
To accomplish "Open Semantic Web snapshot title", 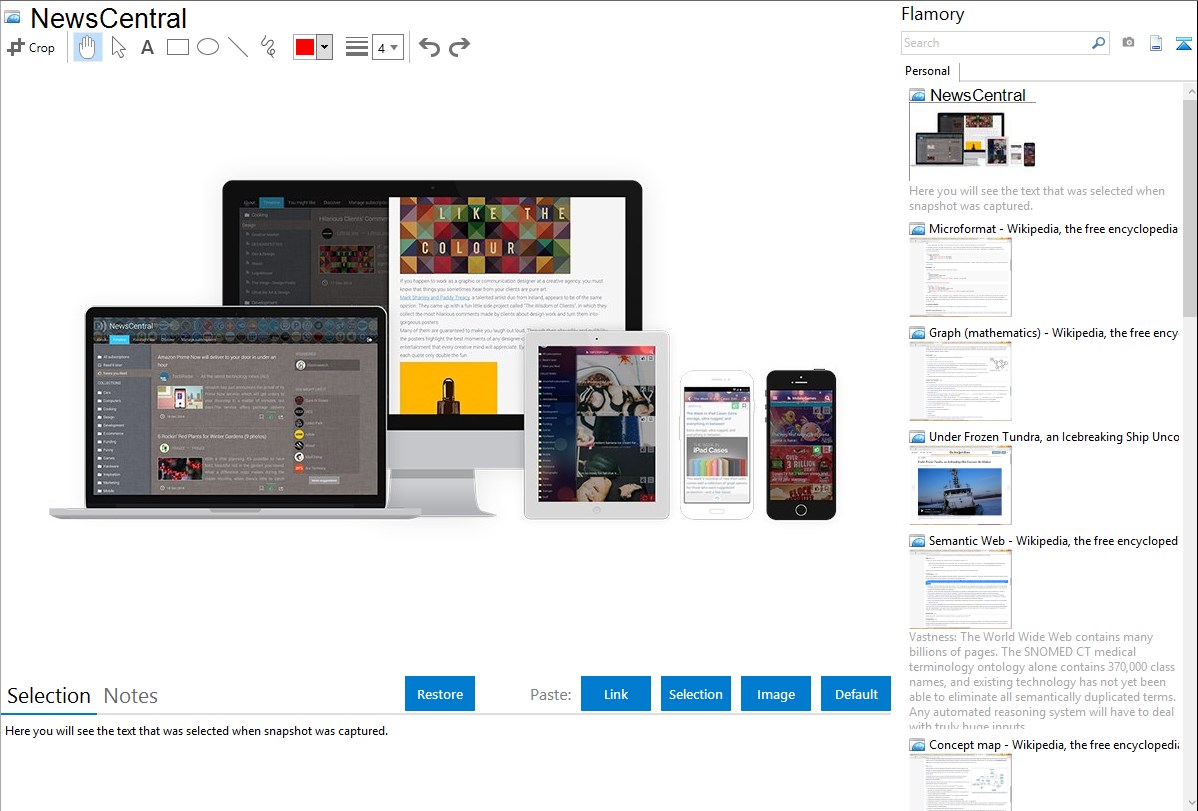I will (1053, 540).
